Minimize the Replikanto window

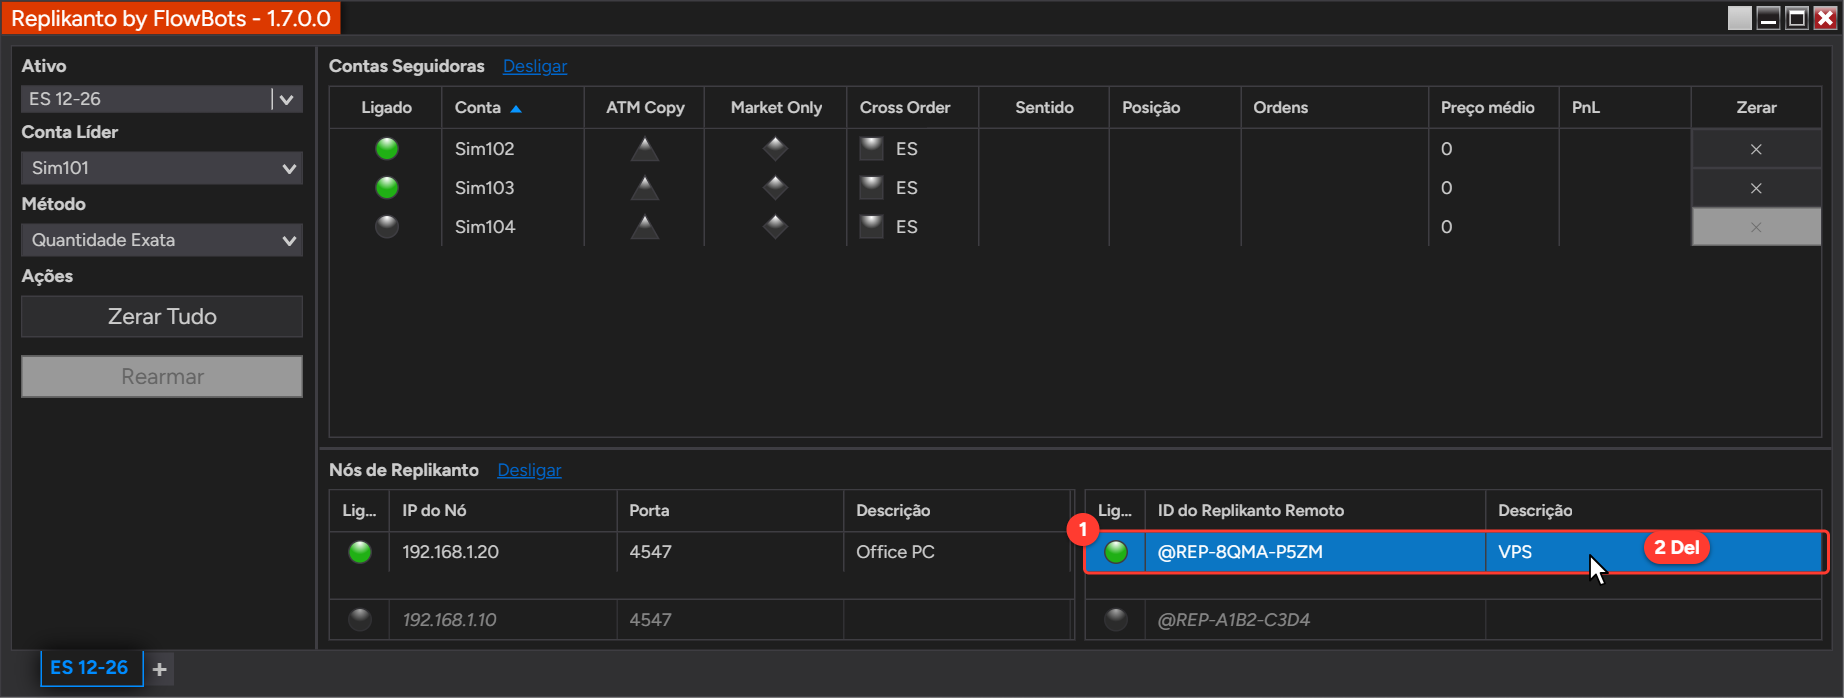[x=1769, y=18]
